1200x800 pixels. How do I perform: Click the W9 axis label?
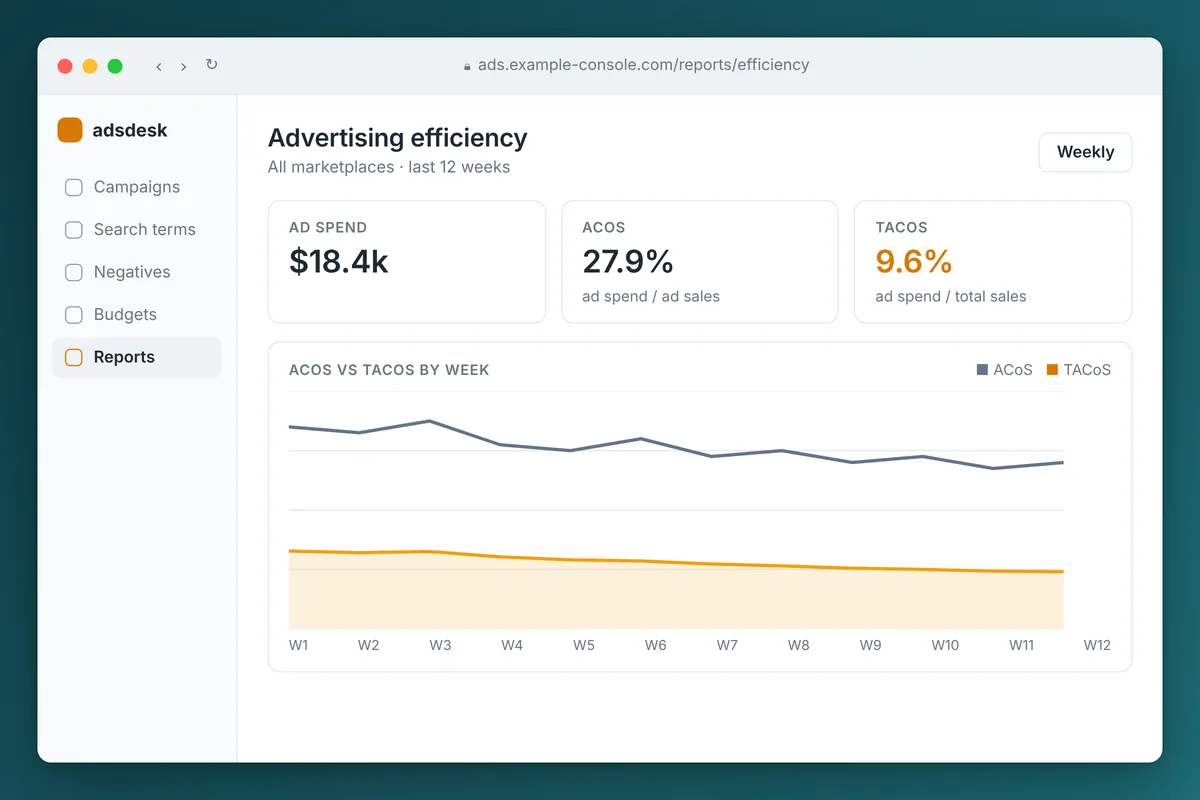click(x=871, y=645)
